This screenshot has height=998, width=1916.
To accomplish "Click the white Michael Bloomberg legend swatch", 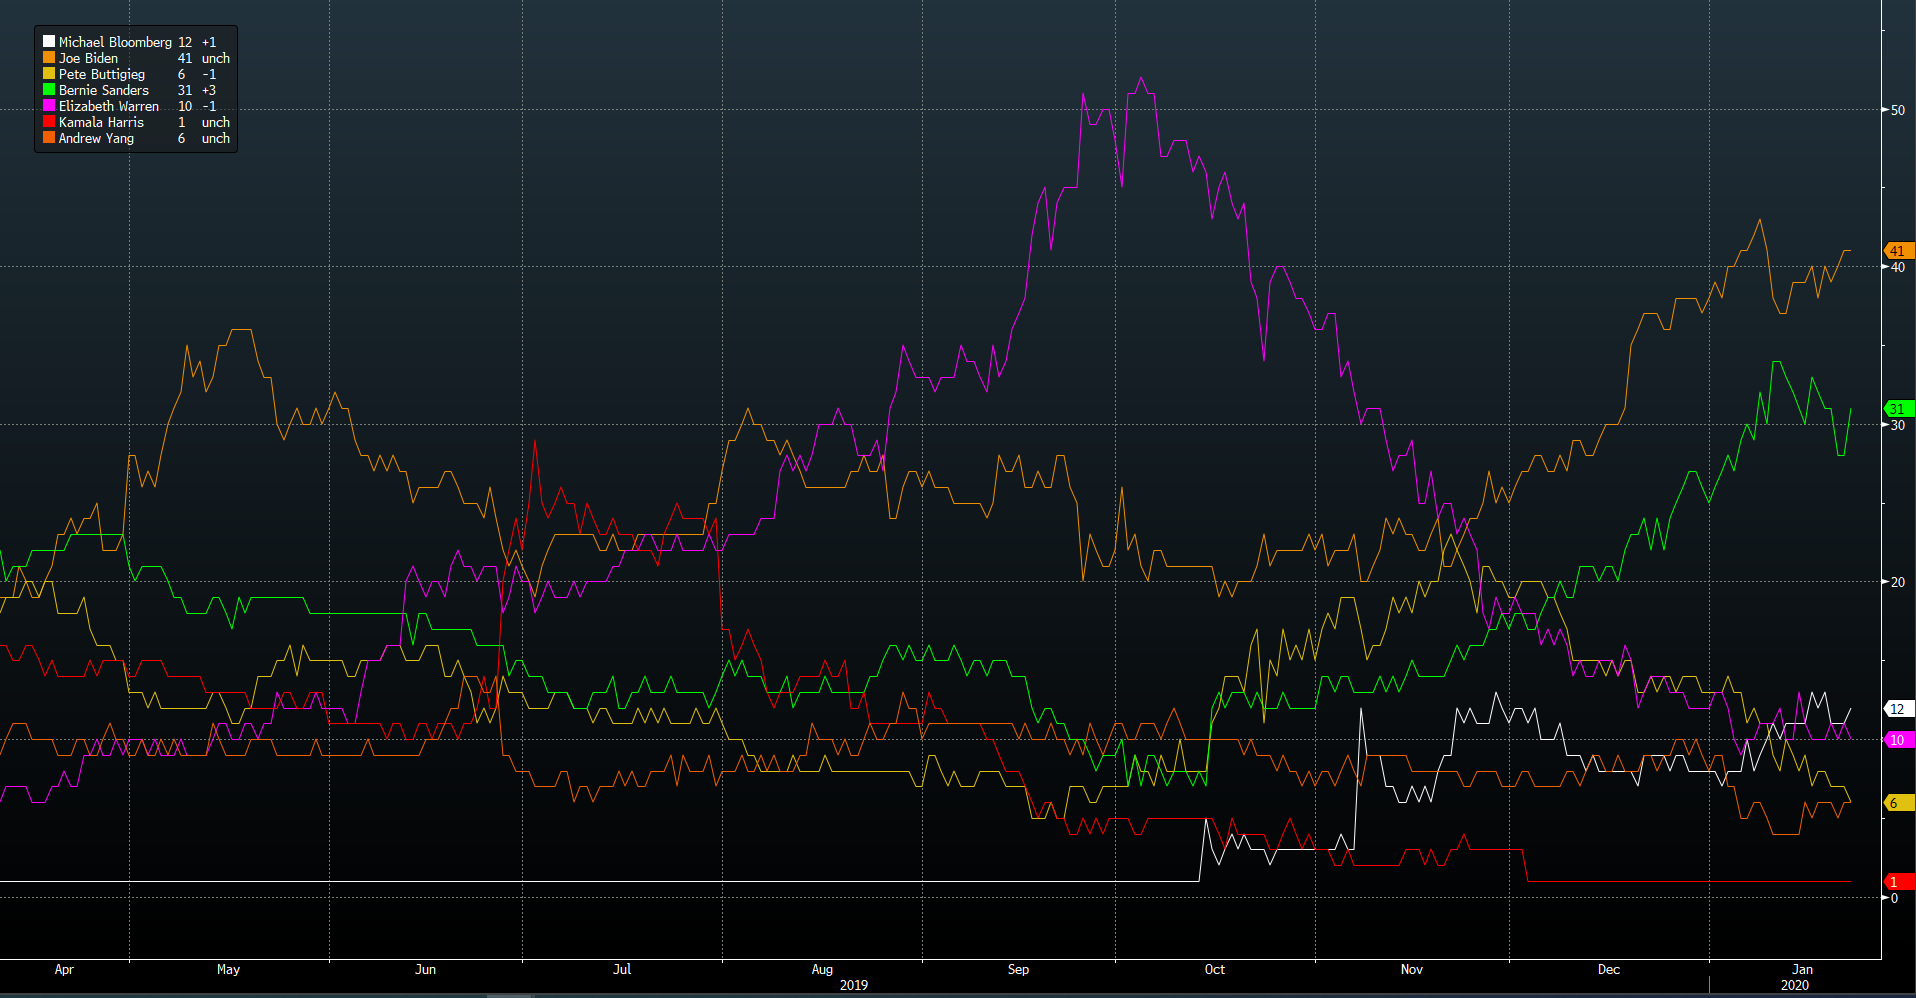I will click(x=48, y=42).
